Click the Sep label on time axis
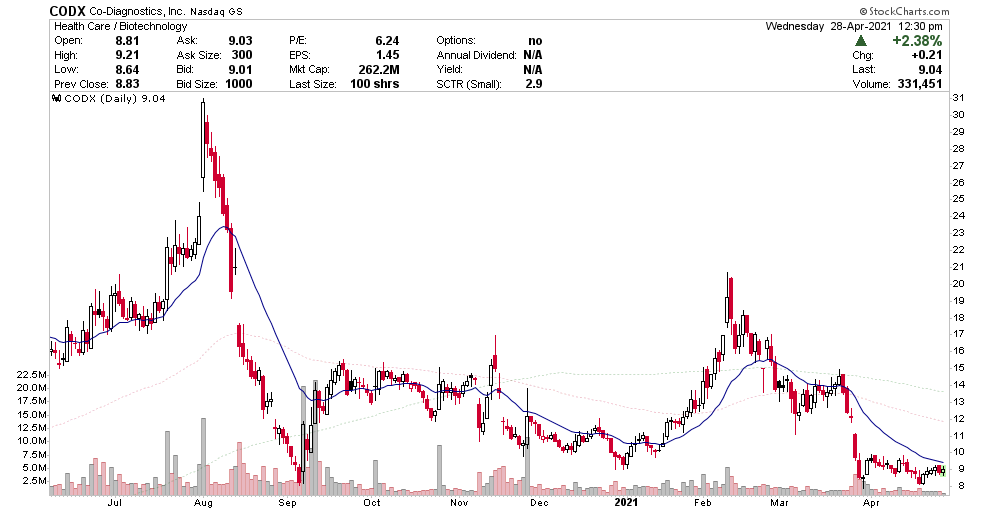This screenshot has height=511, width=990. pos(287,503)
